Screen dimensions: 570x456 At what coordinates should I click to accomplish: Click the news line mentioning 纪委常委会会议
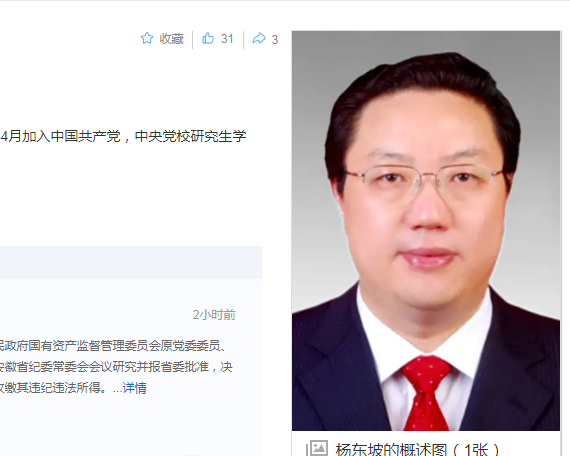[116, 367]
